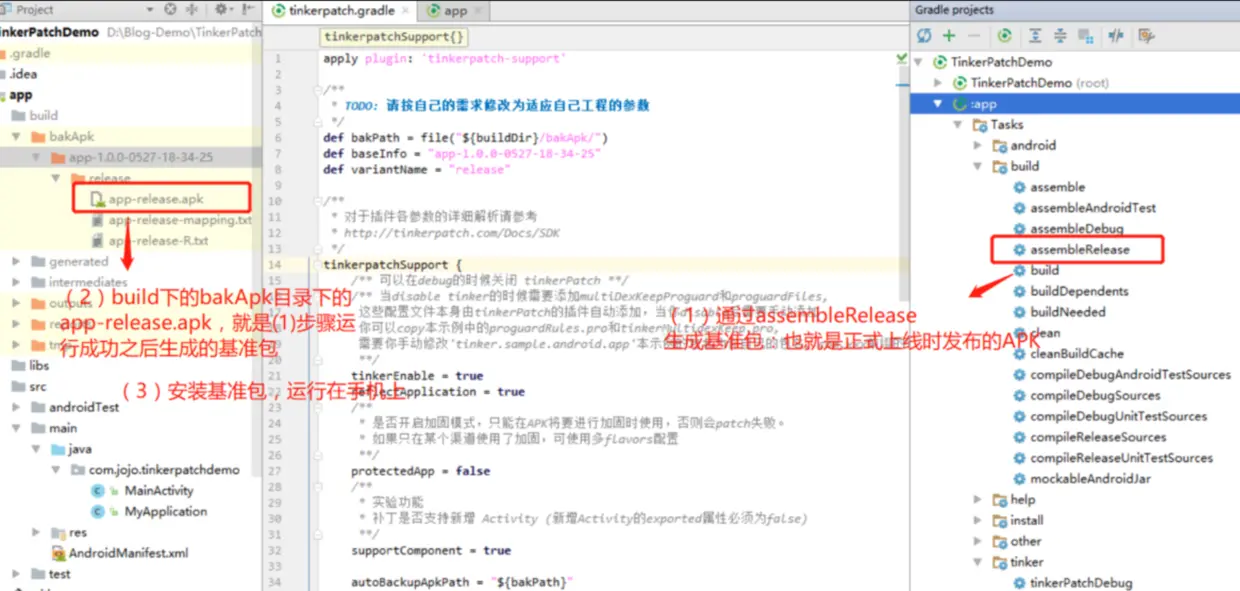Execute Gradle task via green circular icon
This screenshot has width=1240, height=591.
1005,36
